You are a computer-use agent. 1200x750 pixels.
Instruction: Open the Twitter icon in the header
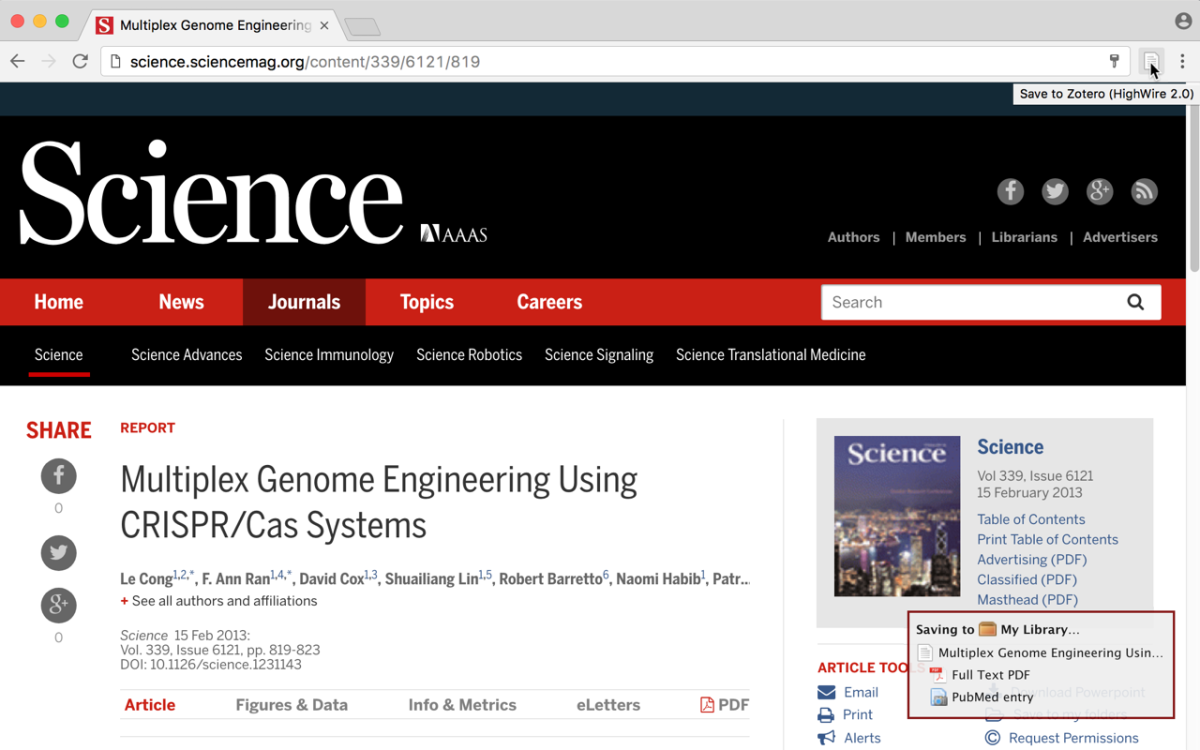pyautogui.click(x=1055, y=191)
